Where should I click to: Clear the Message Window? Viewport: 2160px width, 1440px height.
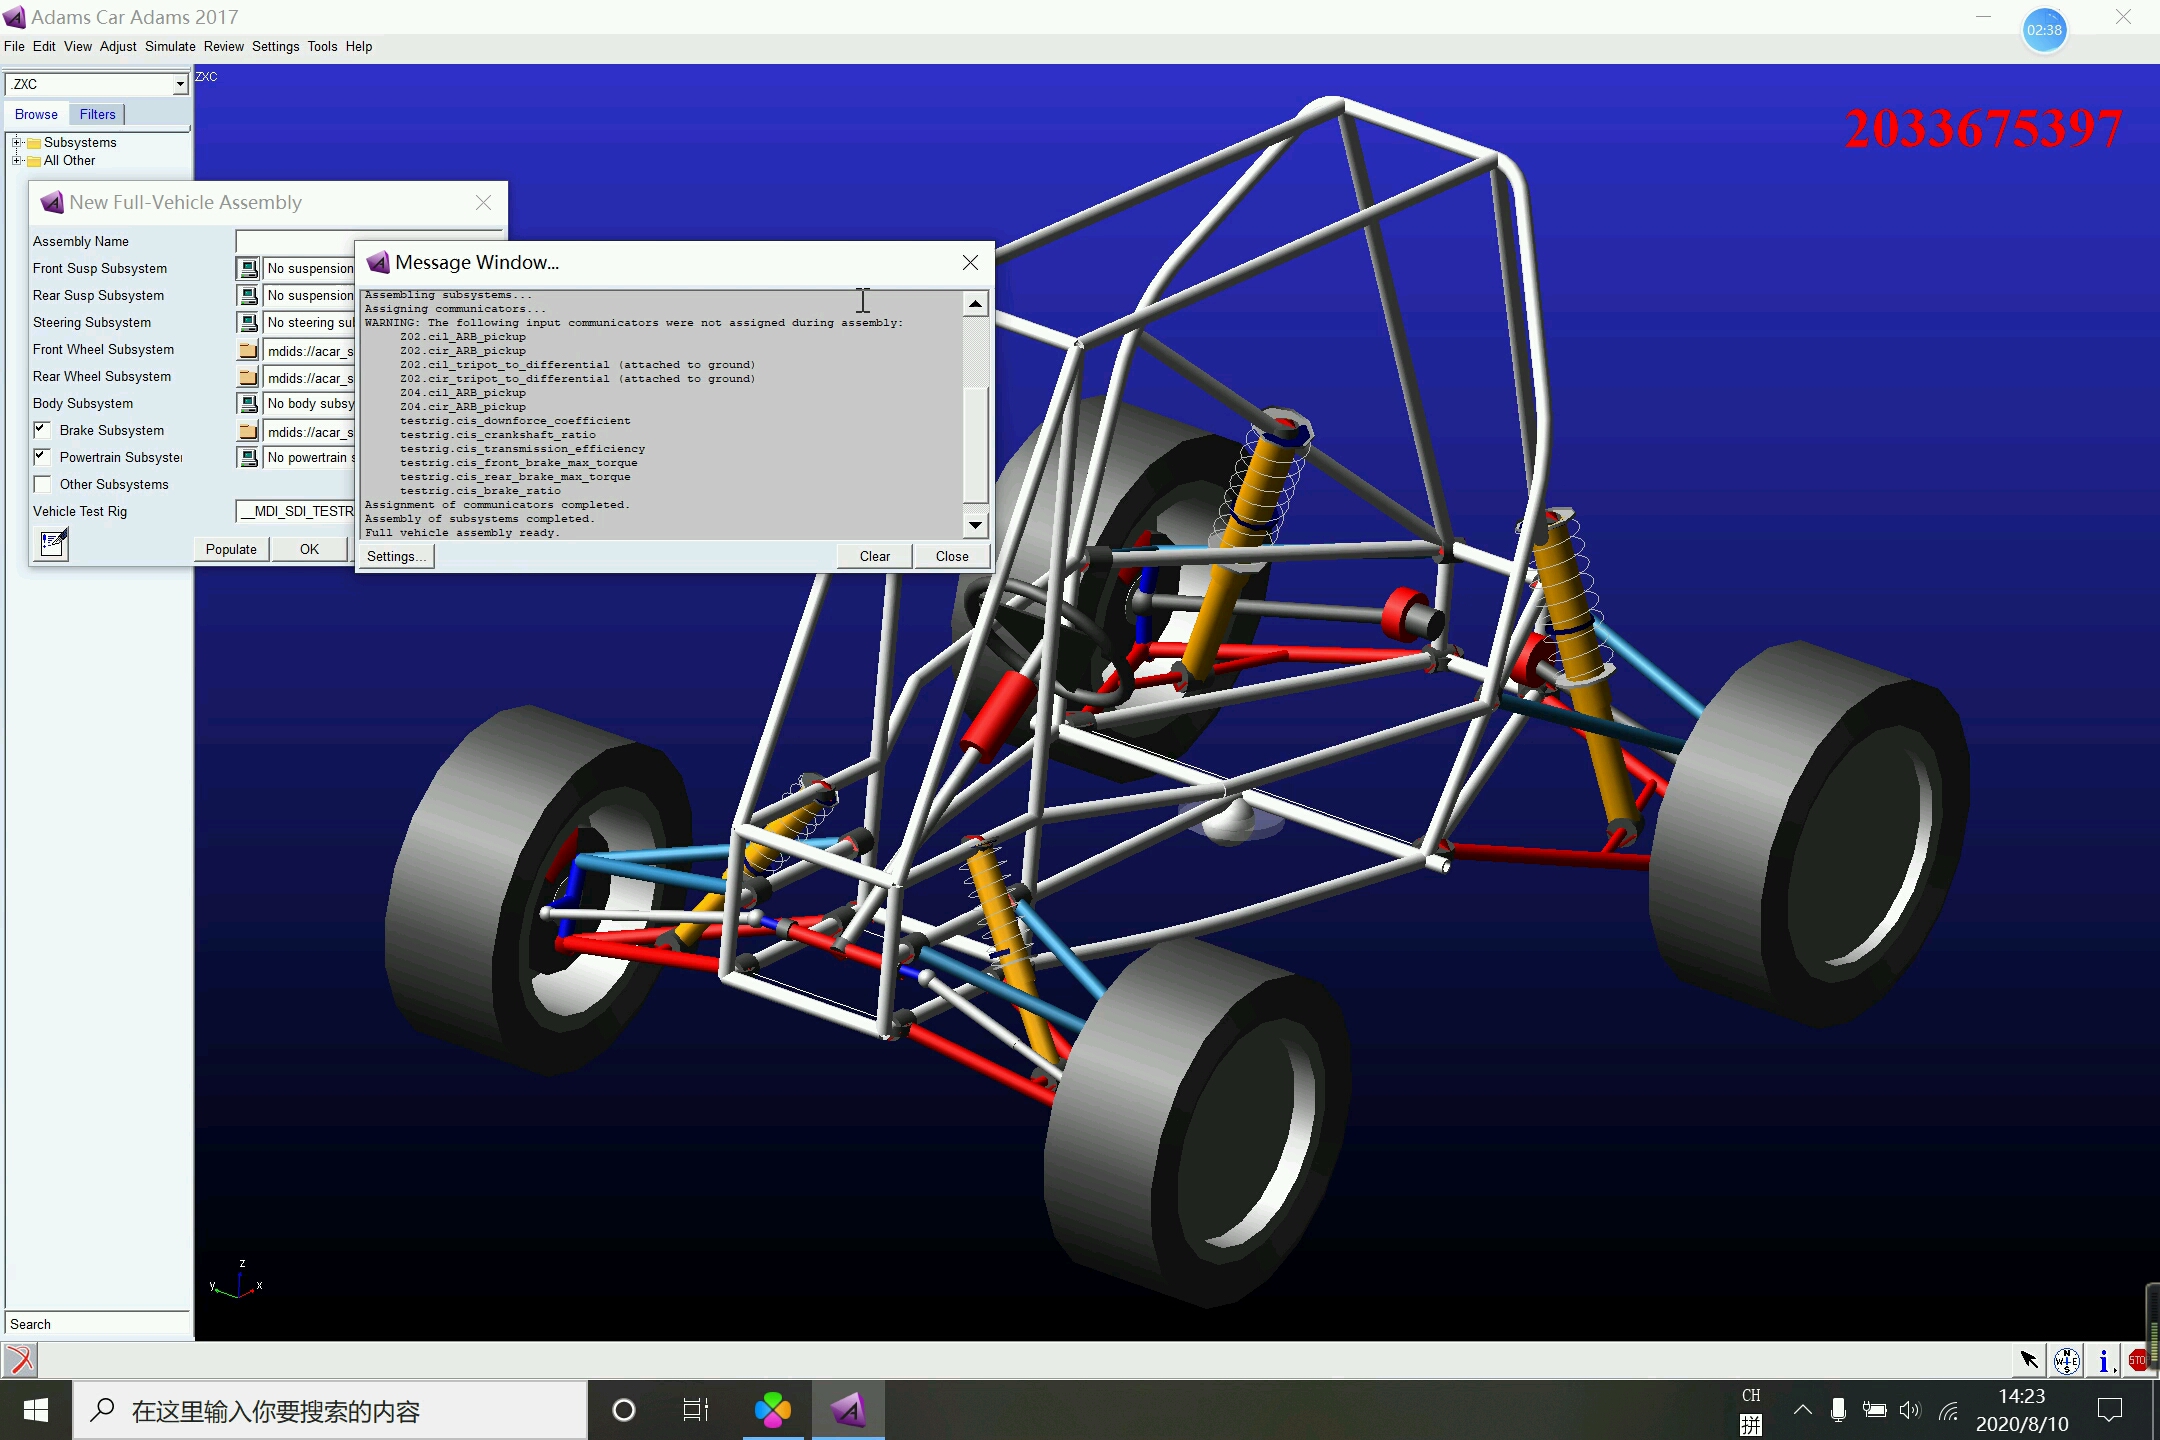[875, 556]
